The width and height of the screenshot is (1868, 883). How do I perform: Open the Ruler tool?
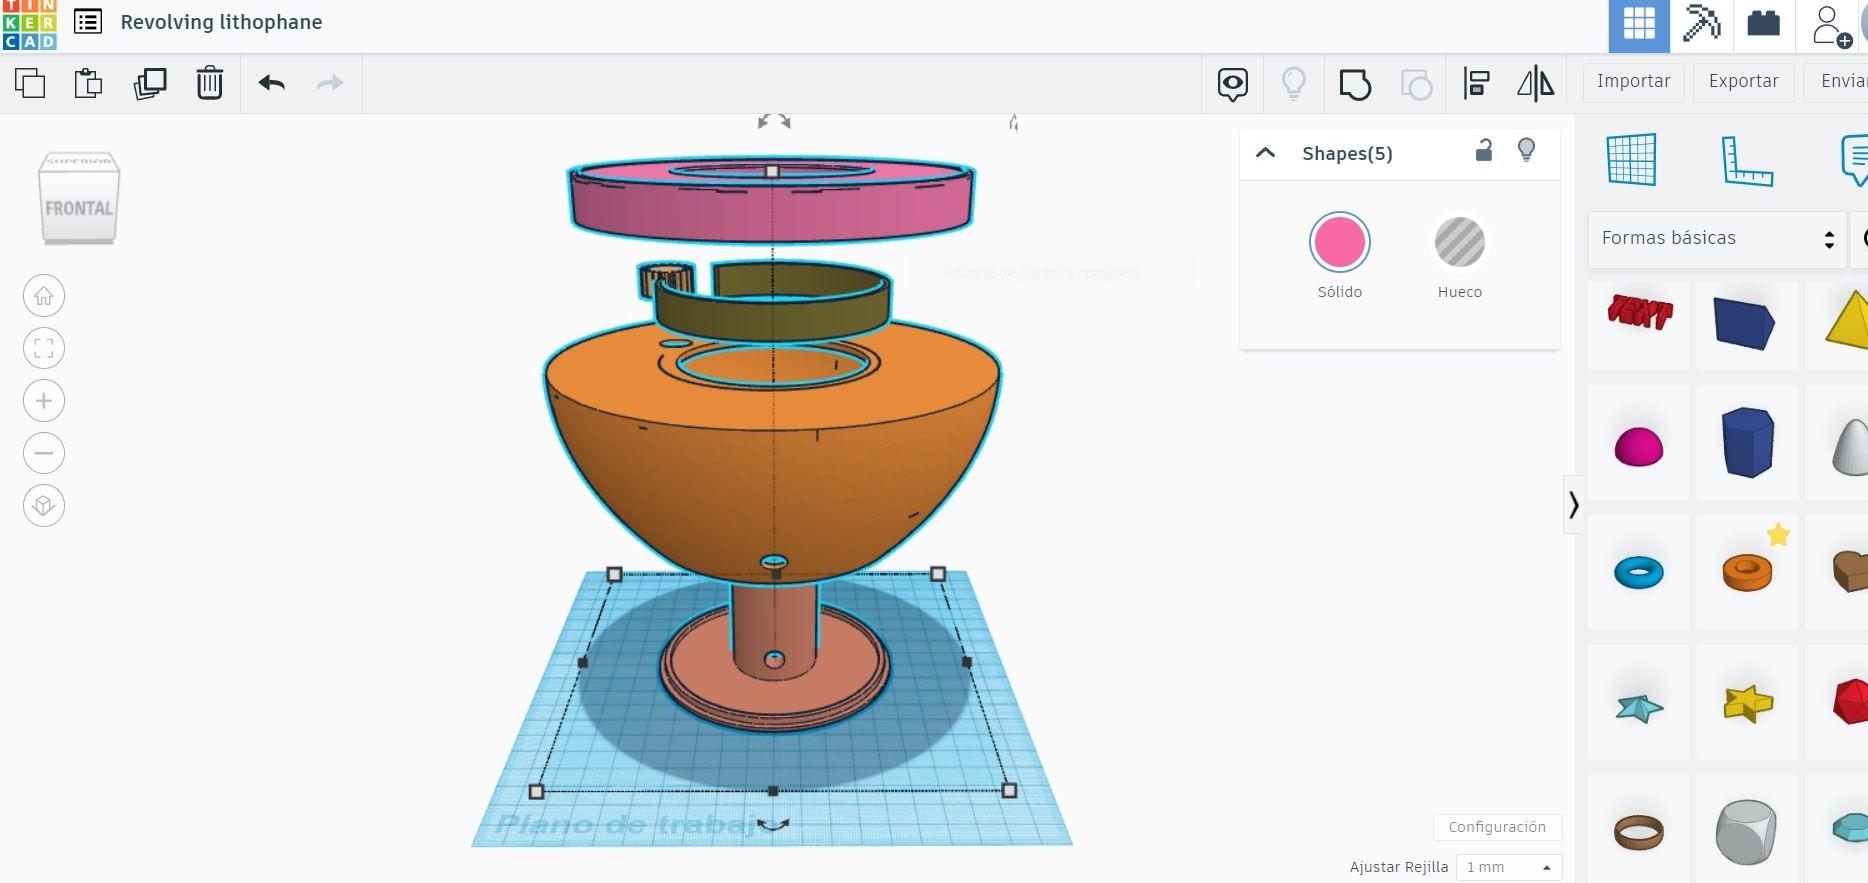pos(1746,160)
